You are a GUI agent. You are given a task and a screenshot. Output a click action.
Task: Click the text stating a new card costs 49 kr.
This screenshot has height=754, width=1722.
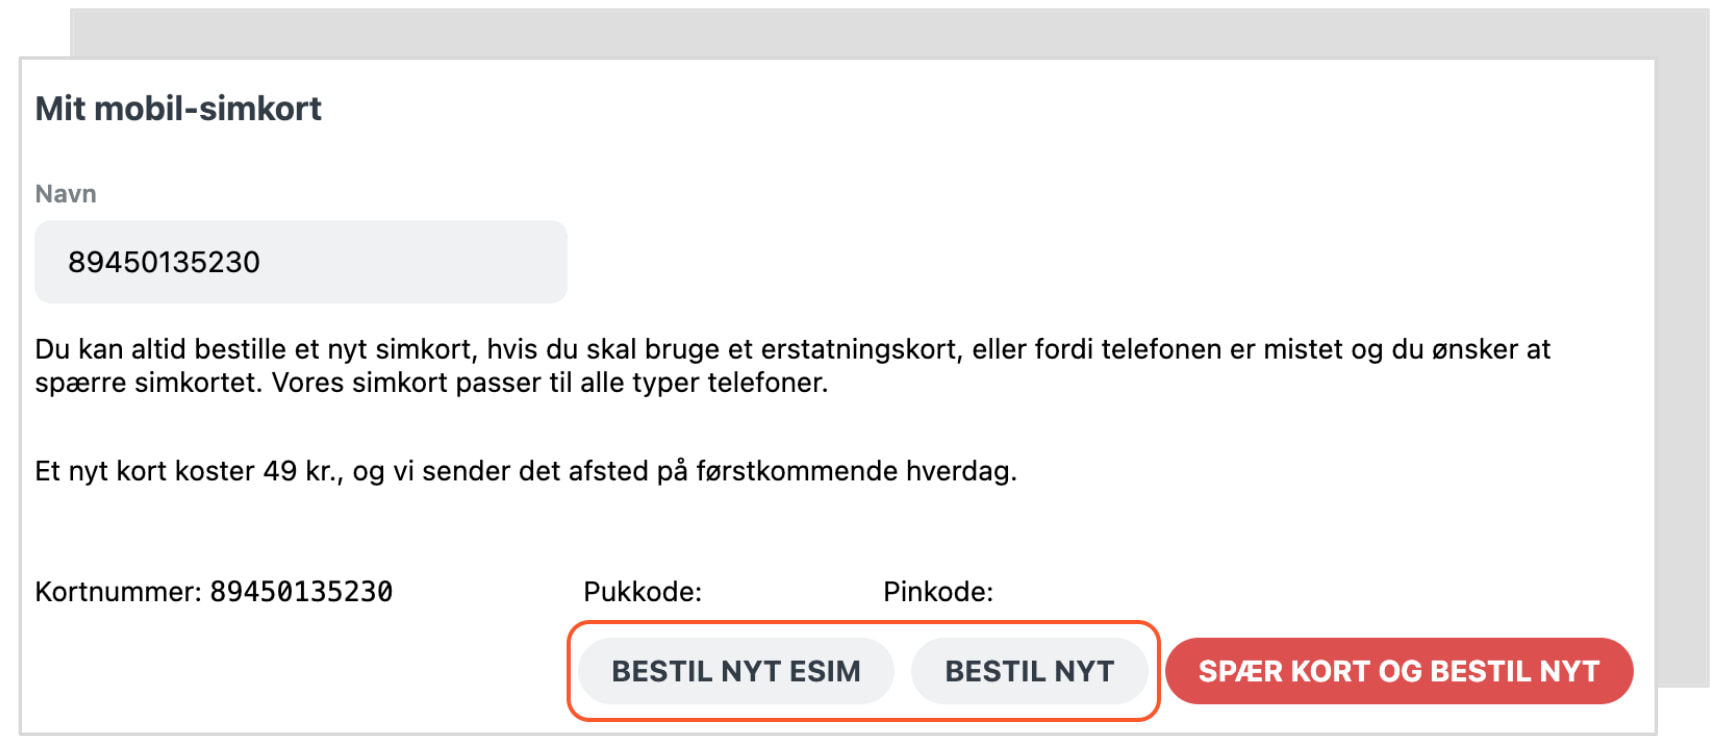(527, 469)
